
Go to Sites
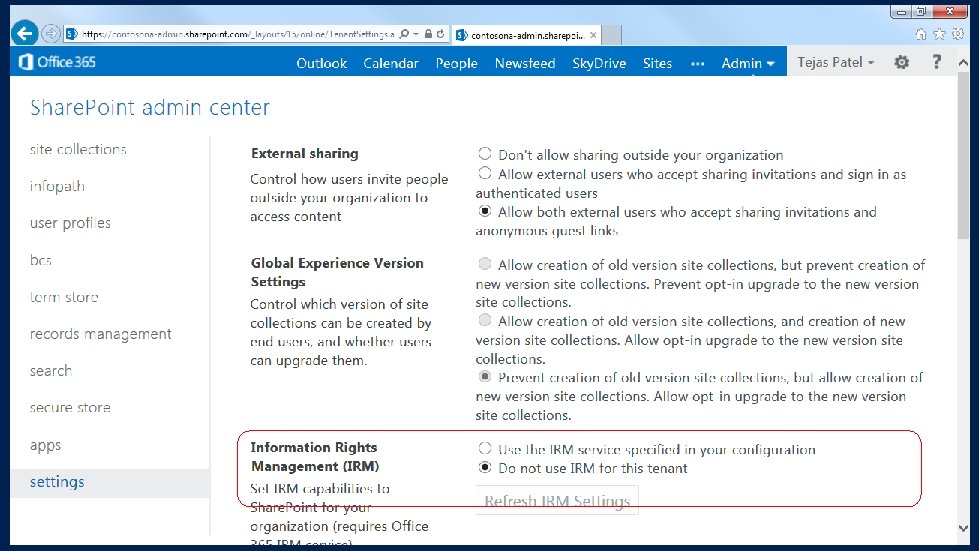[657, 63]
